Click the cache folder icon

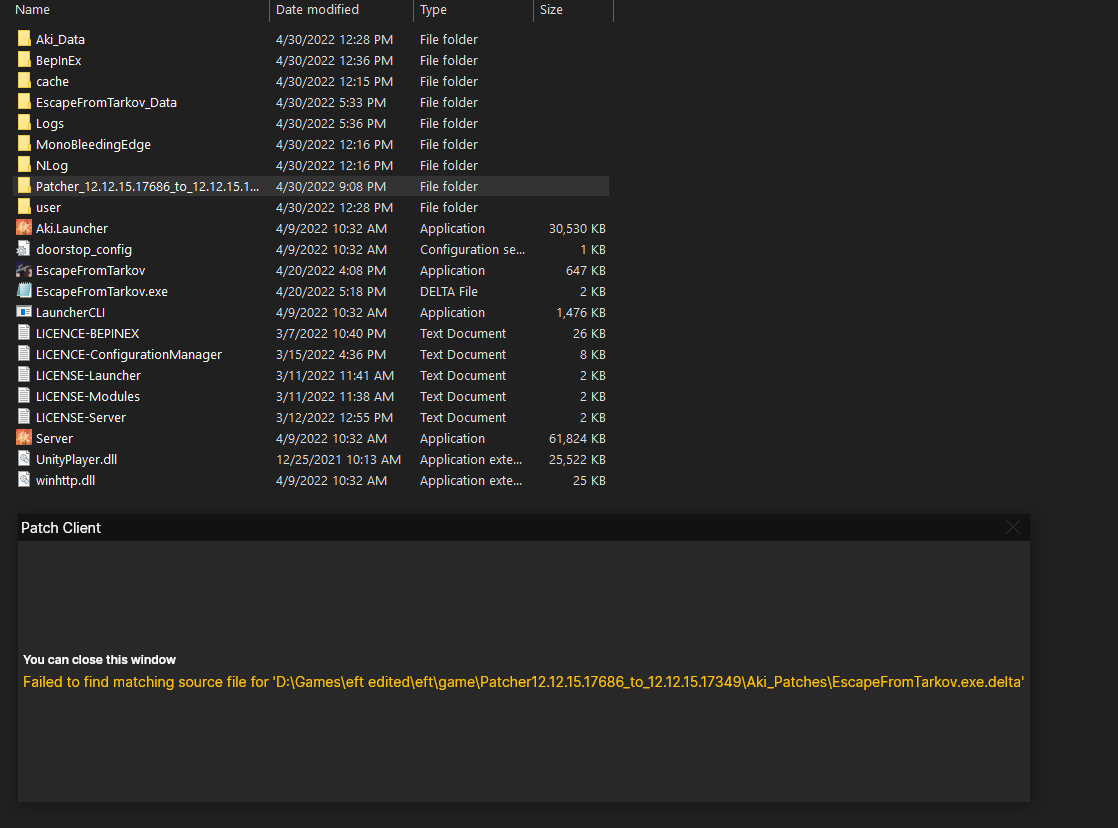click(24, 81)
